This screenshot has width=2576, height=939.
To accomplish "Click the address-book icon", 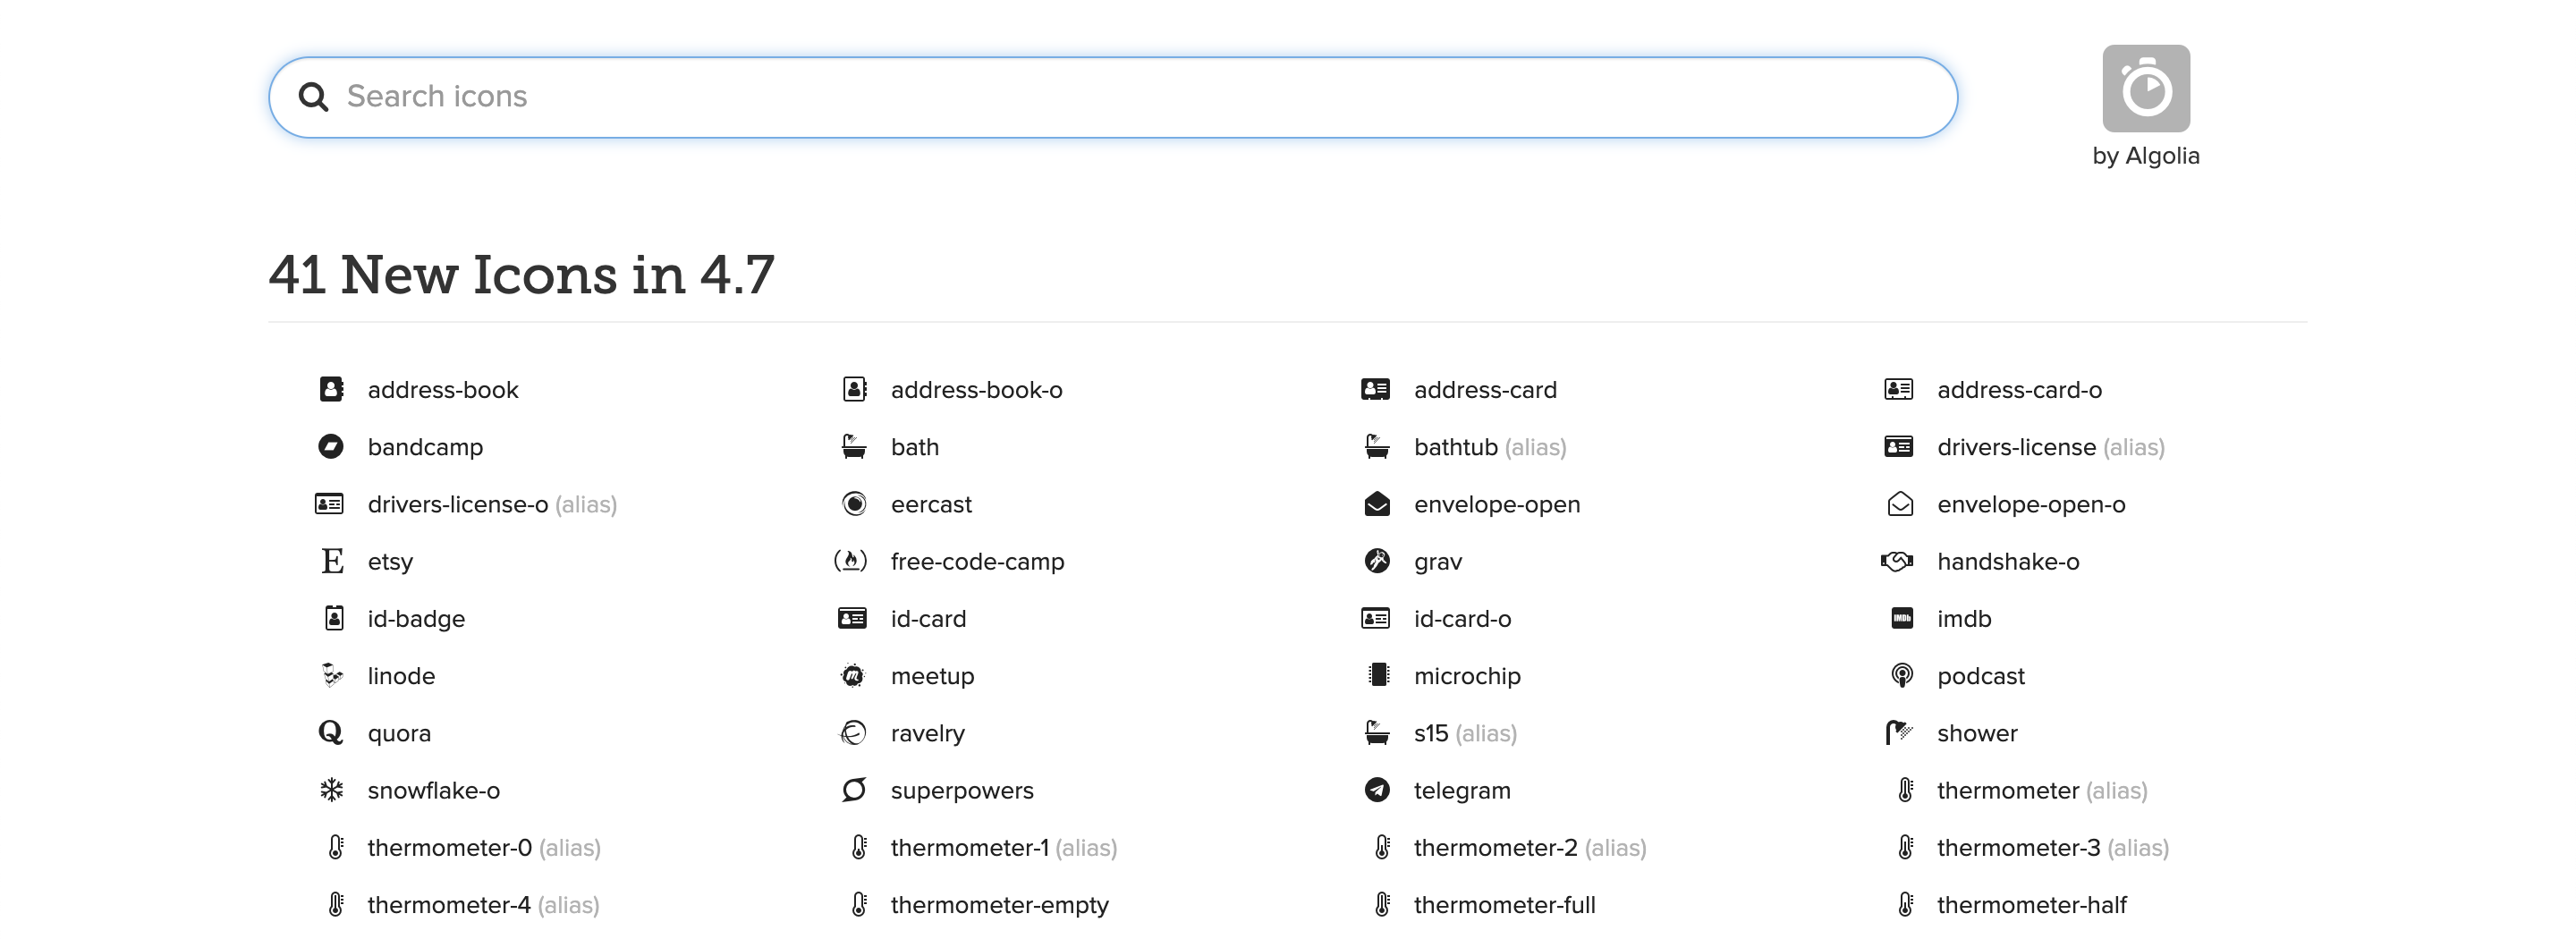I will [331, 389].
